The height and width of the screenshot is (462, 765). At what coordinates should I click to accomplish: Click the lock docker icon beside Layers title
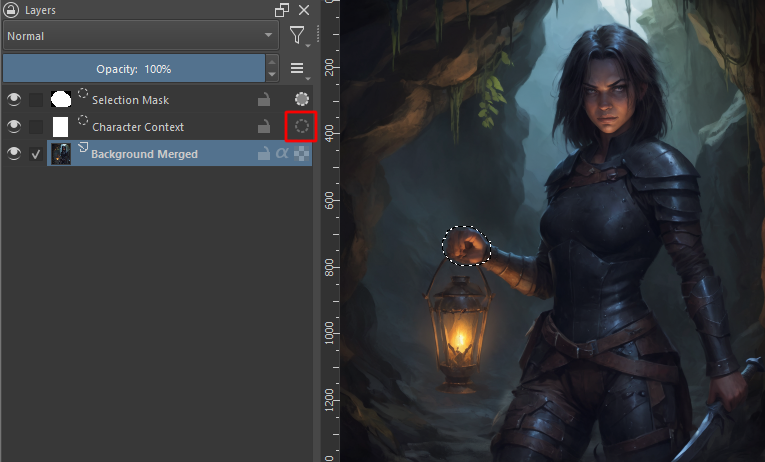pyautogui.click(x=10, y=10)
